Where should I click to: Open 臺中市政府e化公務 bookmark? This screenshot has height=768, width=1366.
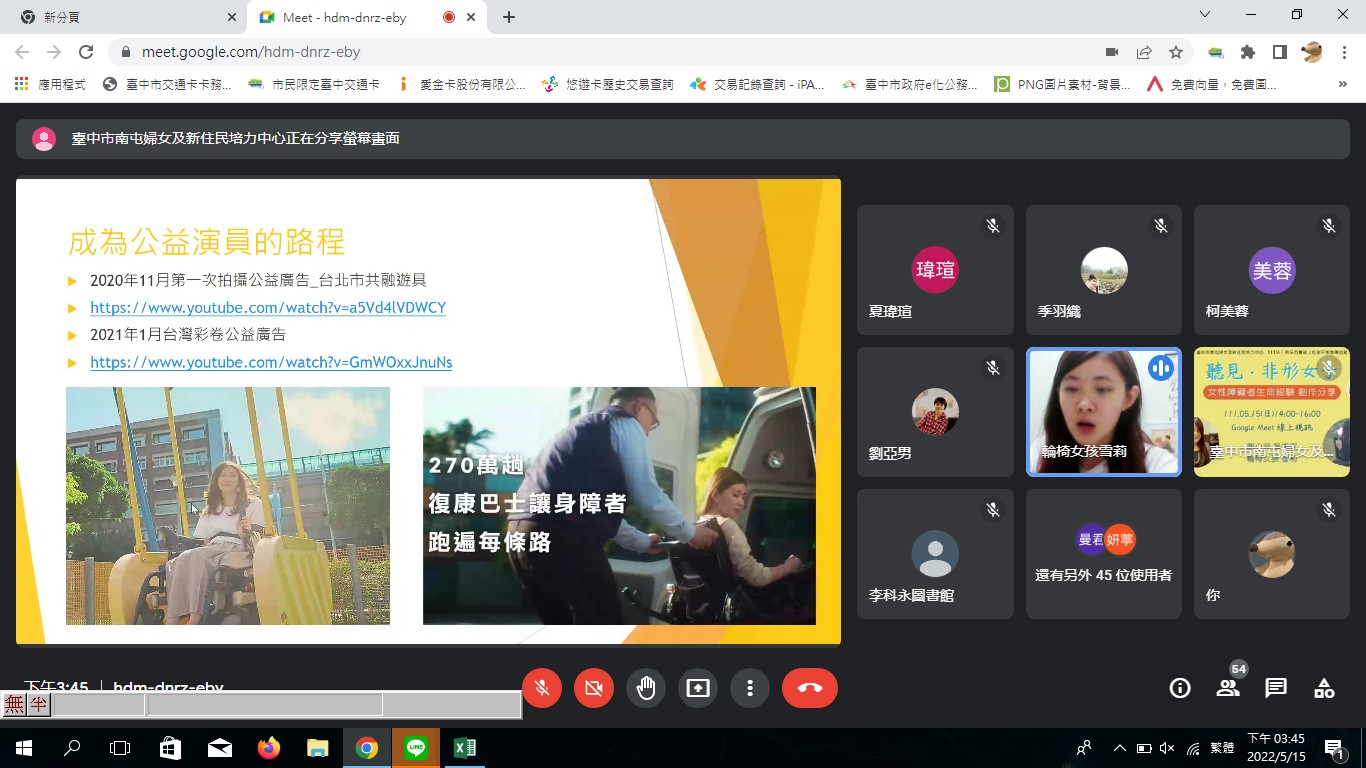pyautogui.click(x=910, y=85)
